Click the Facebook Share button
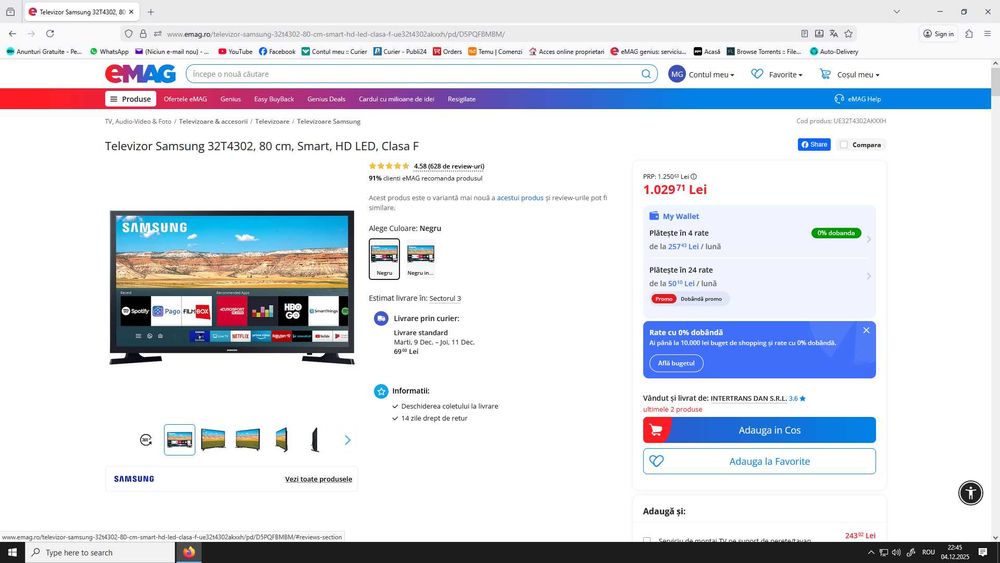 coord(814,145)
